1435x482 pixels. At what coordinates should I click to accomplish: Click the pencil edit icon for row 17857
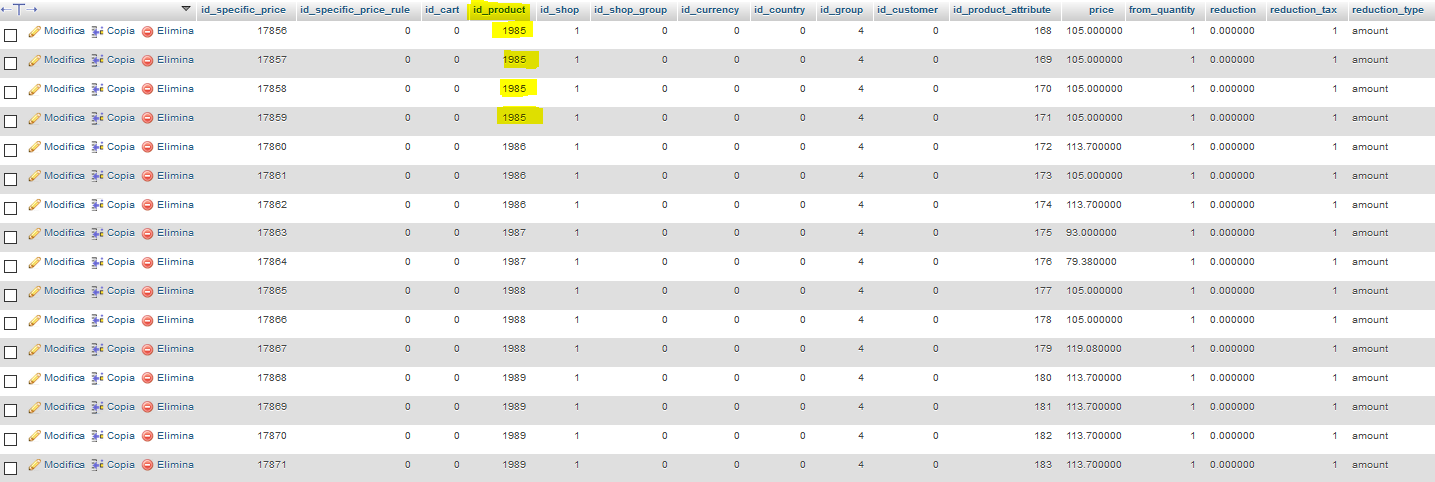(35, 60)
